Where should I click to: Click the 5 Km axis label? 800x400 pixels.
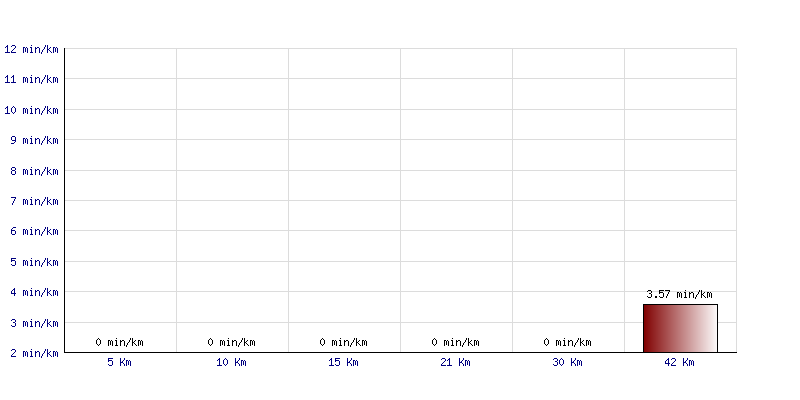tap(119, 362)
